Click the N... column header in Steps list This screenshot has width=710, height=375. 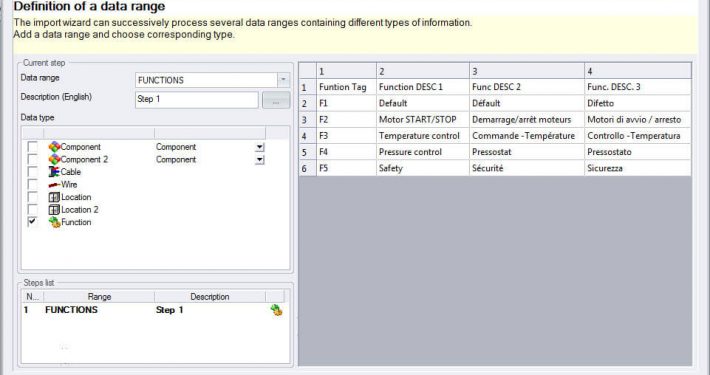pyautogui.click(x=33, y=297)
